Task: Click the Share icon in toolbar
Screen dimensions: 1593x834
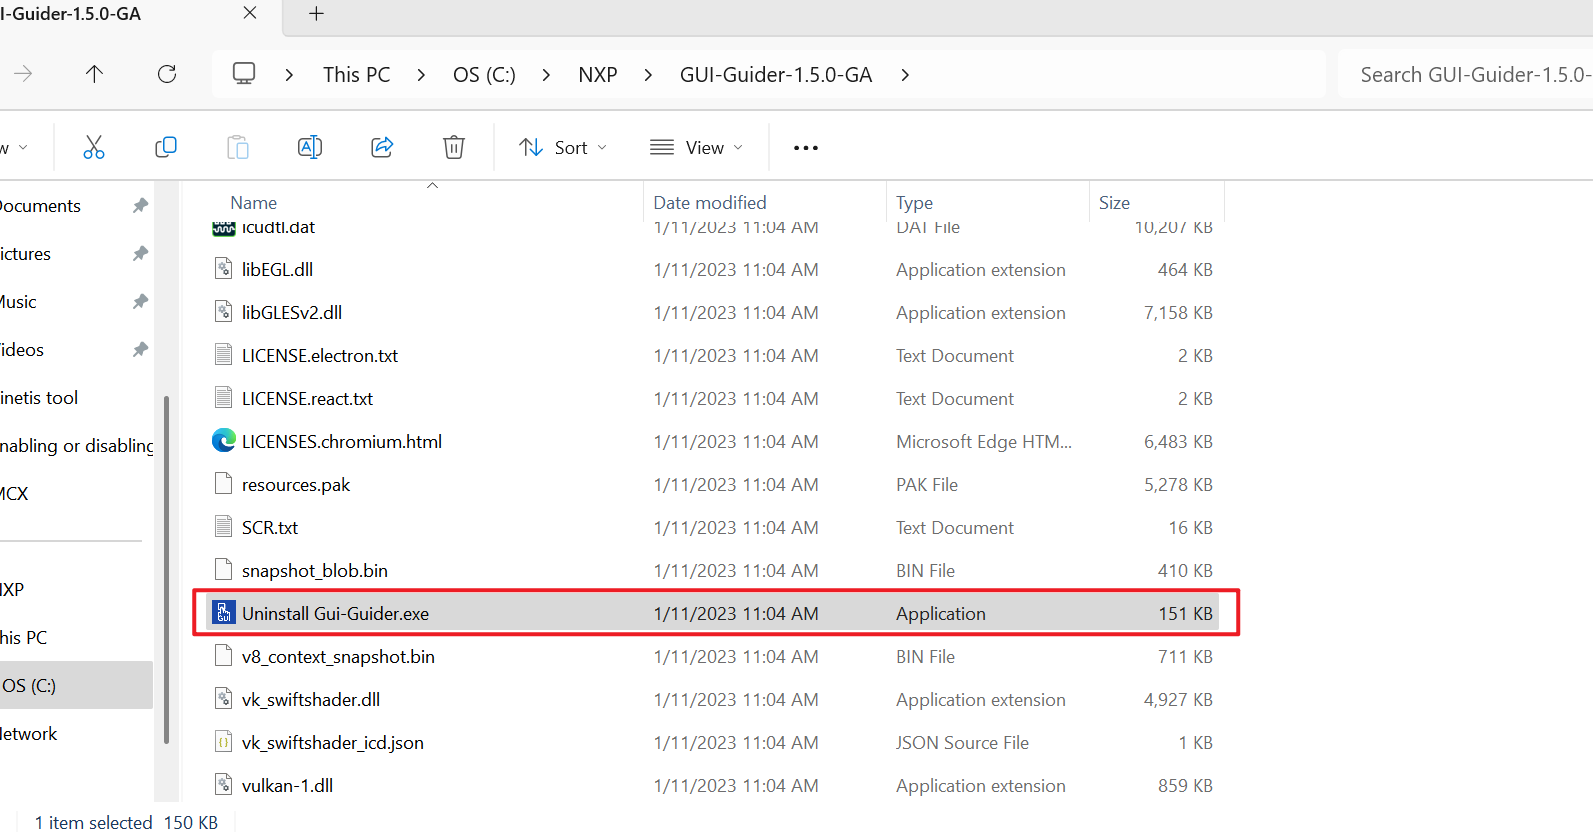Action: click(382, 147)
